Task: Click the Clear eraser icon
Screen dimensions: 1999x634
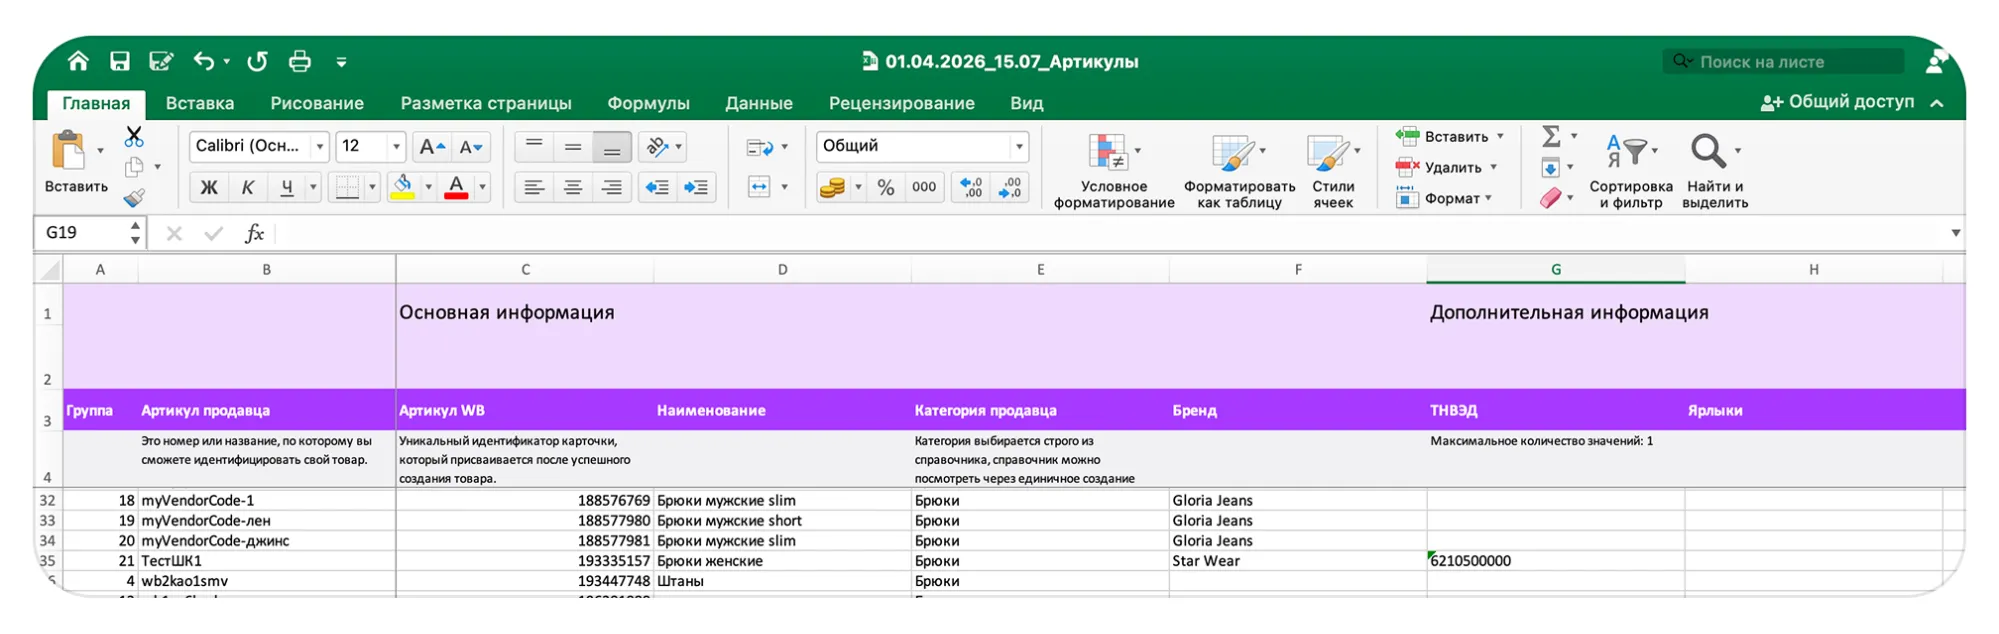Action: 1550,198
